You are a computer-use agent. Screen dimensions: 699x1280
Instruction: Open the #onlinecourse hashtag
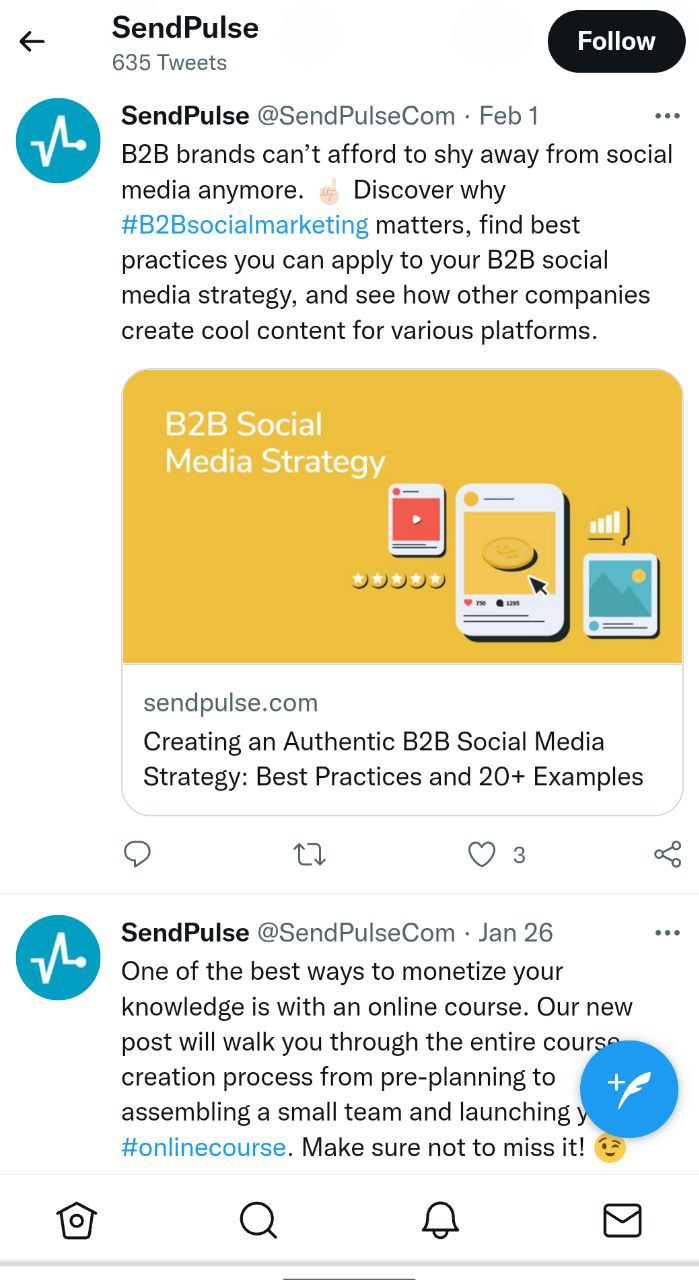(204, 1147)
